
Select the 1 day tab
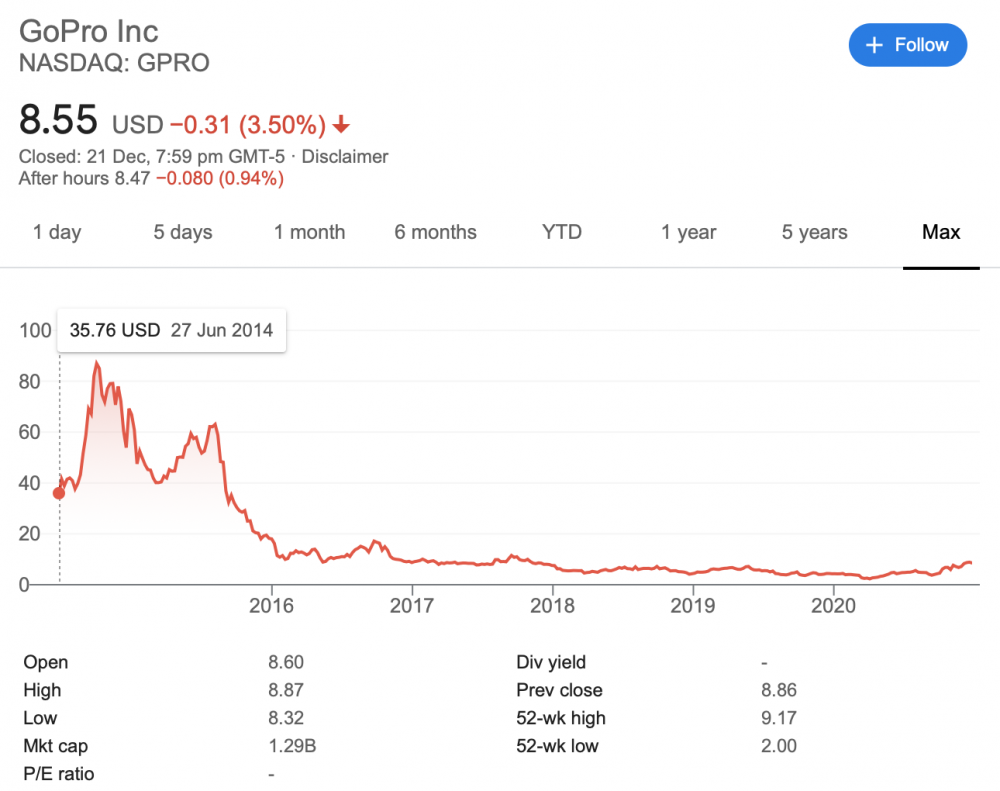coord(57,232)
